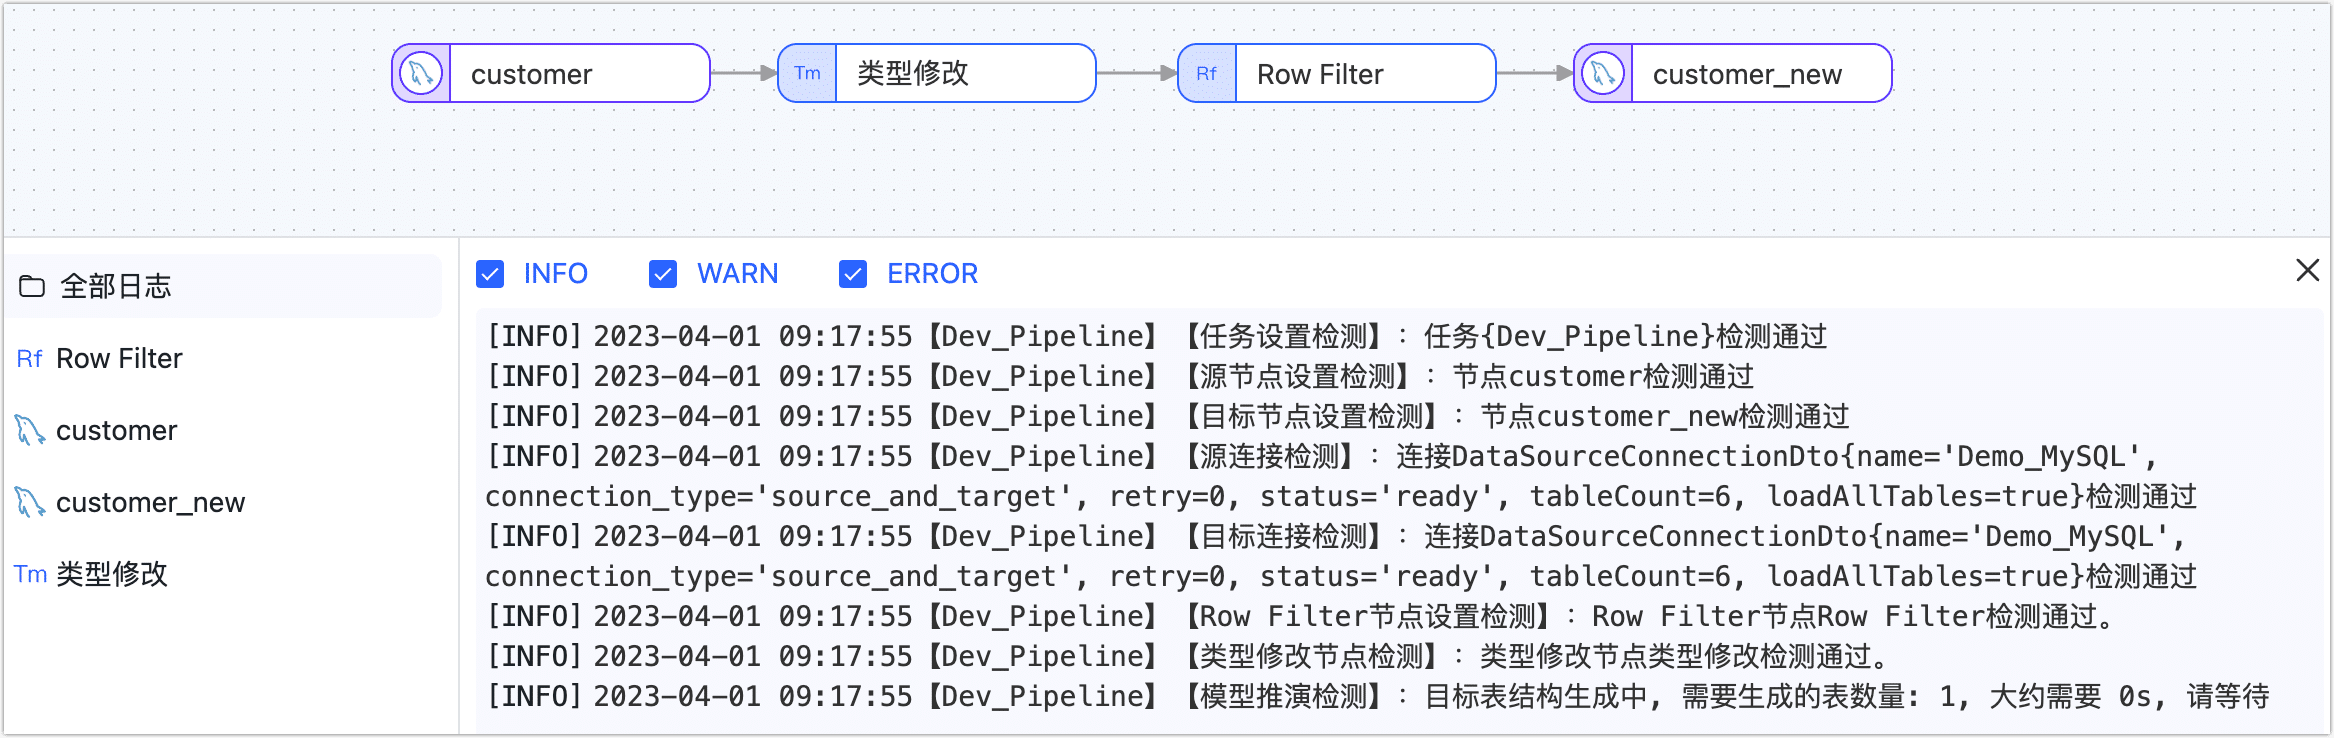Toggle the WARN log level checkbox

pyautogui.click(x=663, y=274)
